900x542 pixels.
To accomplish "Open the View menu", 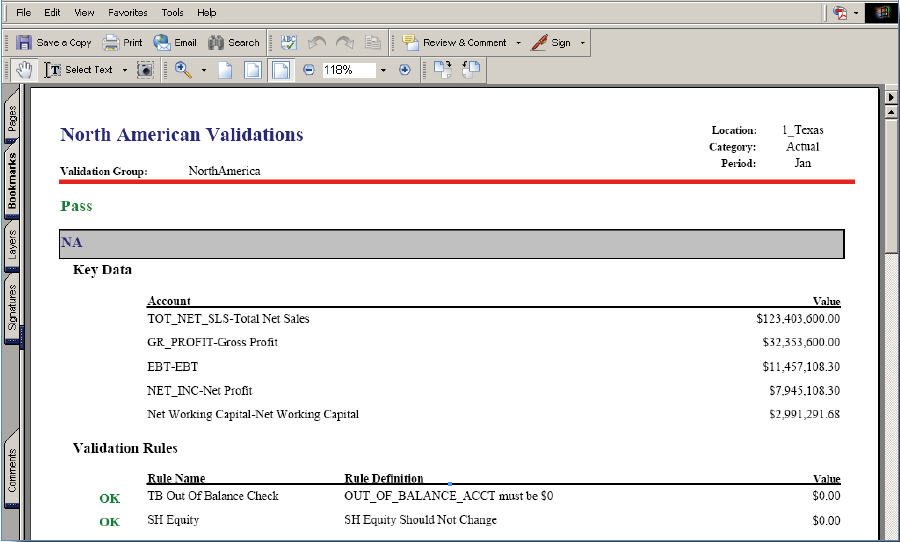I will pos(84,12).
